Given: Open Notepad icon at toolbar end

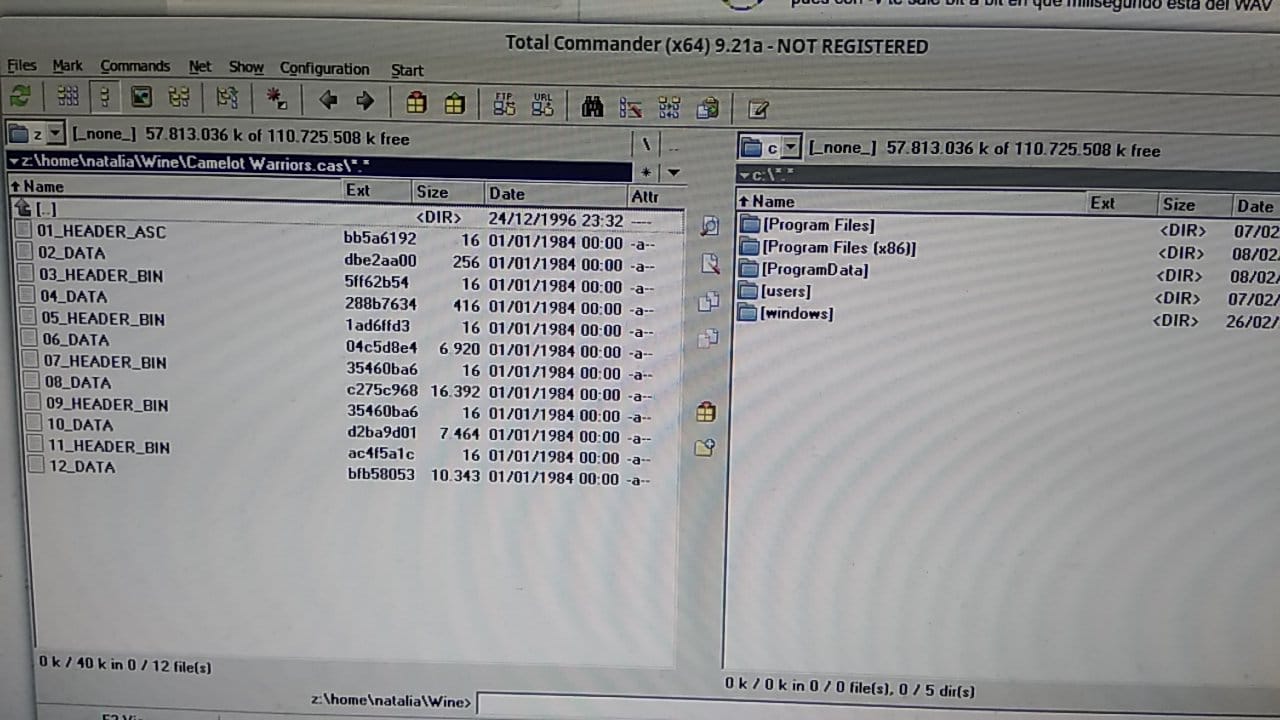Looking at the screenshot, I should pos(758,109).
